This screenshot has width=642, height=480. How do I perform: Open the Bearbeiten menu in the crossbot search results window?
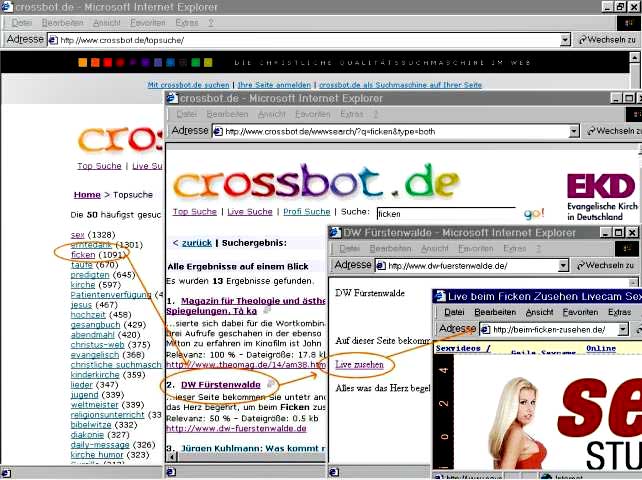point(227,114)
